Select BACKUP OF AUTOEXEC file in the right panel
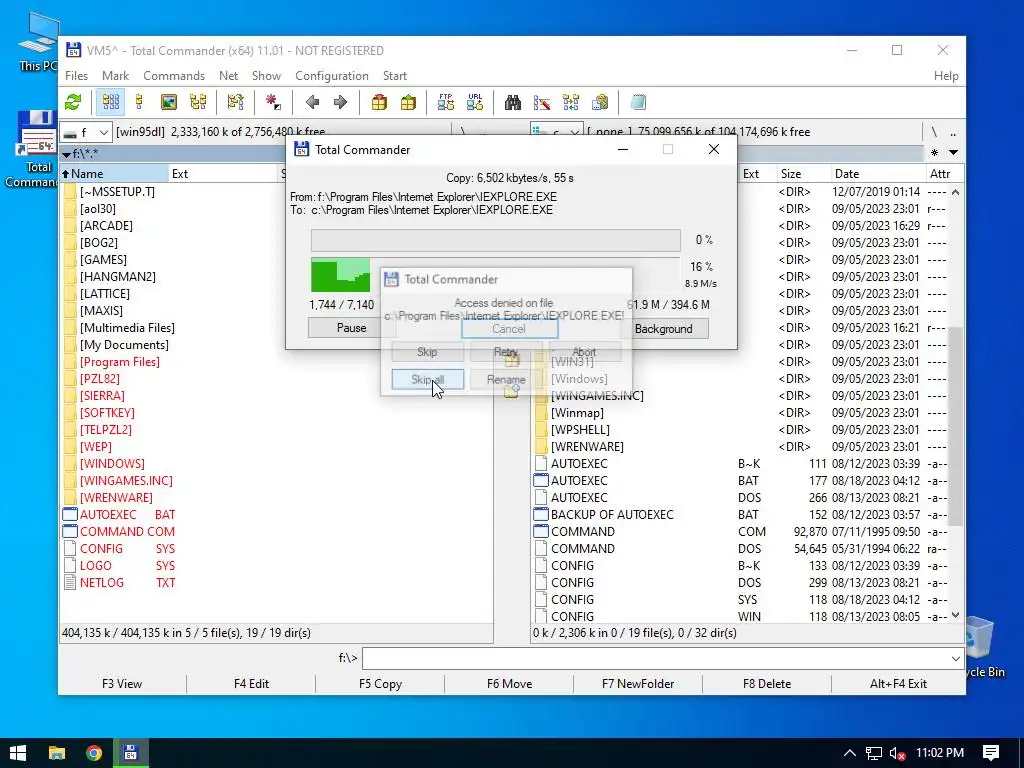This screenshot has height=768, width=1024. click(612, 515)
